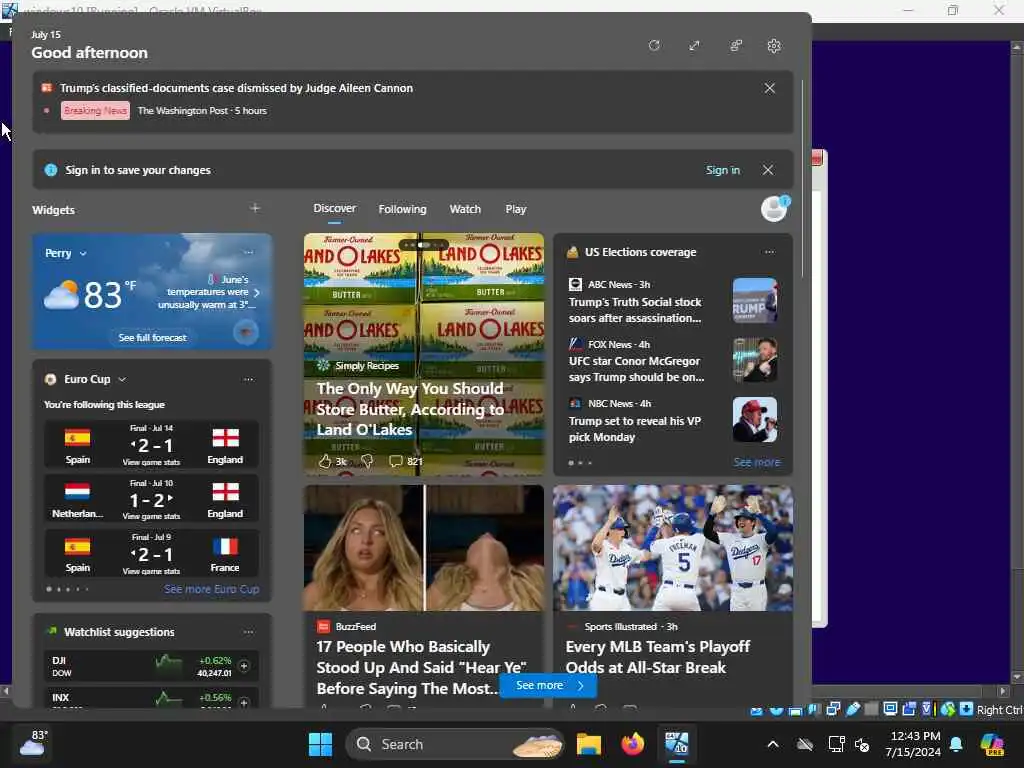The height and width of the screenshot is (768, 1024).
Task: Open US Elections coverage more options
Action: click(769, 252)
